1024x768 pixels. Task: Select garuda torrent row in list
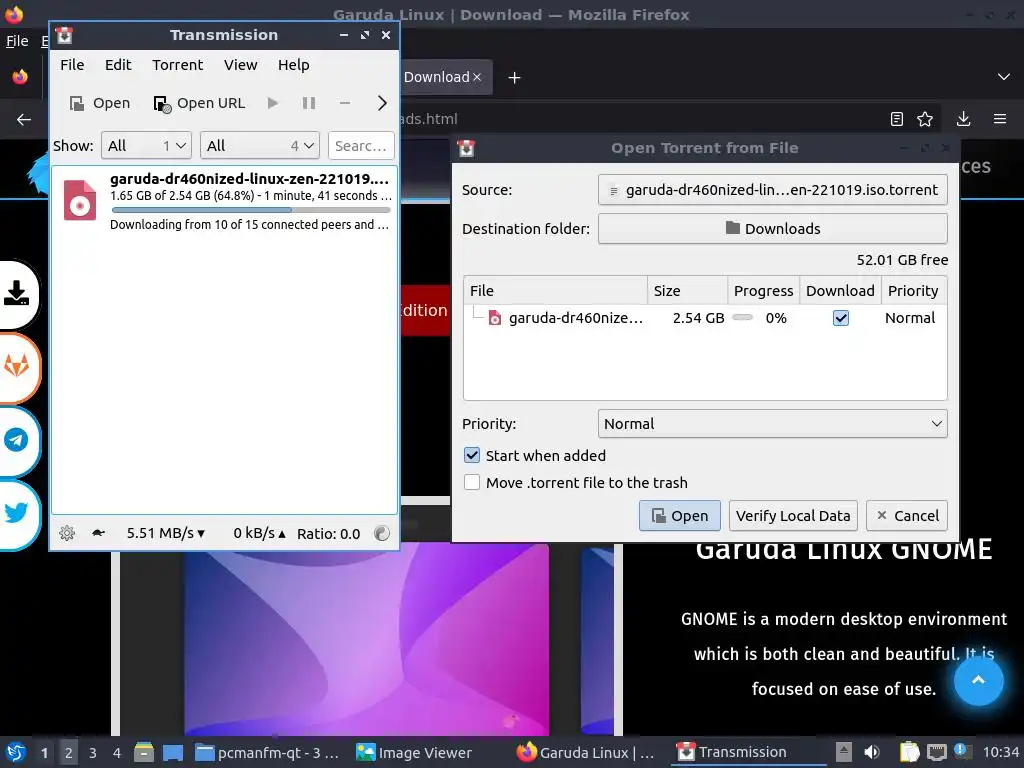pos(225,200)
